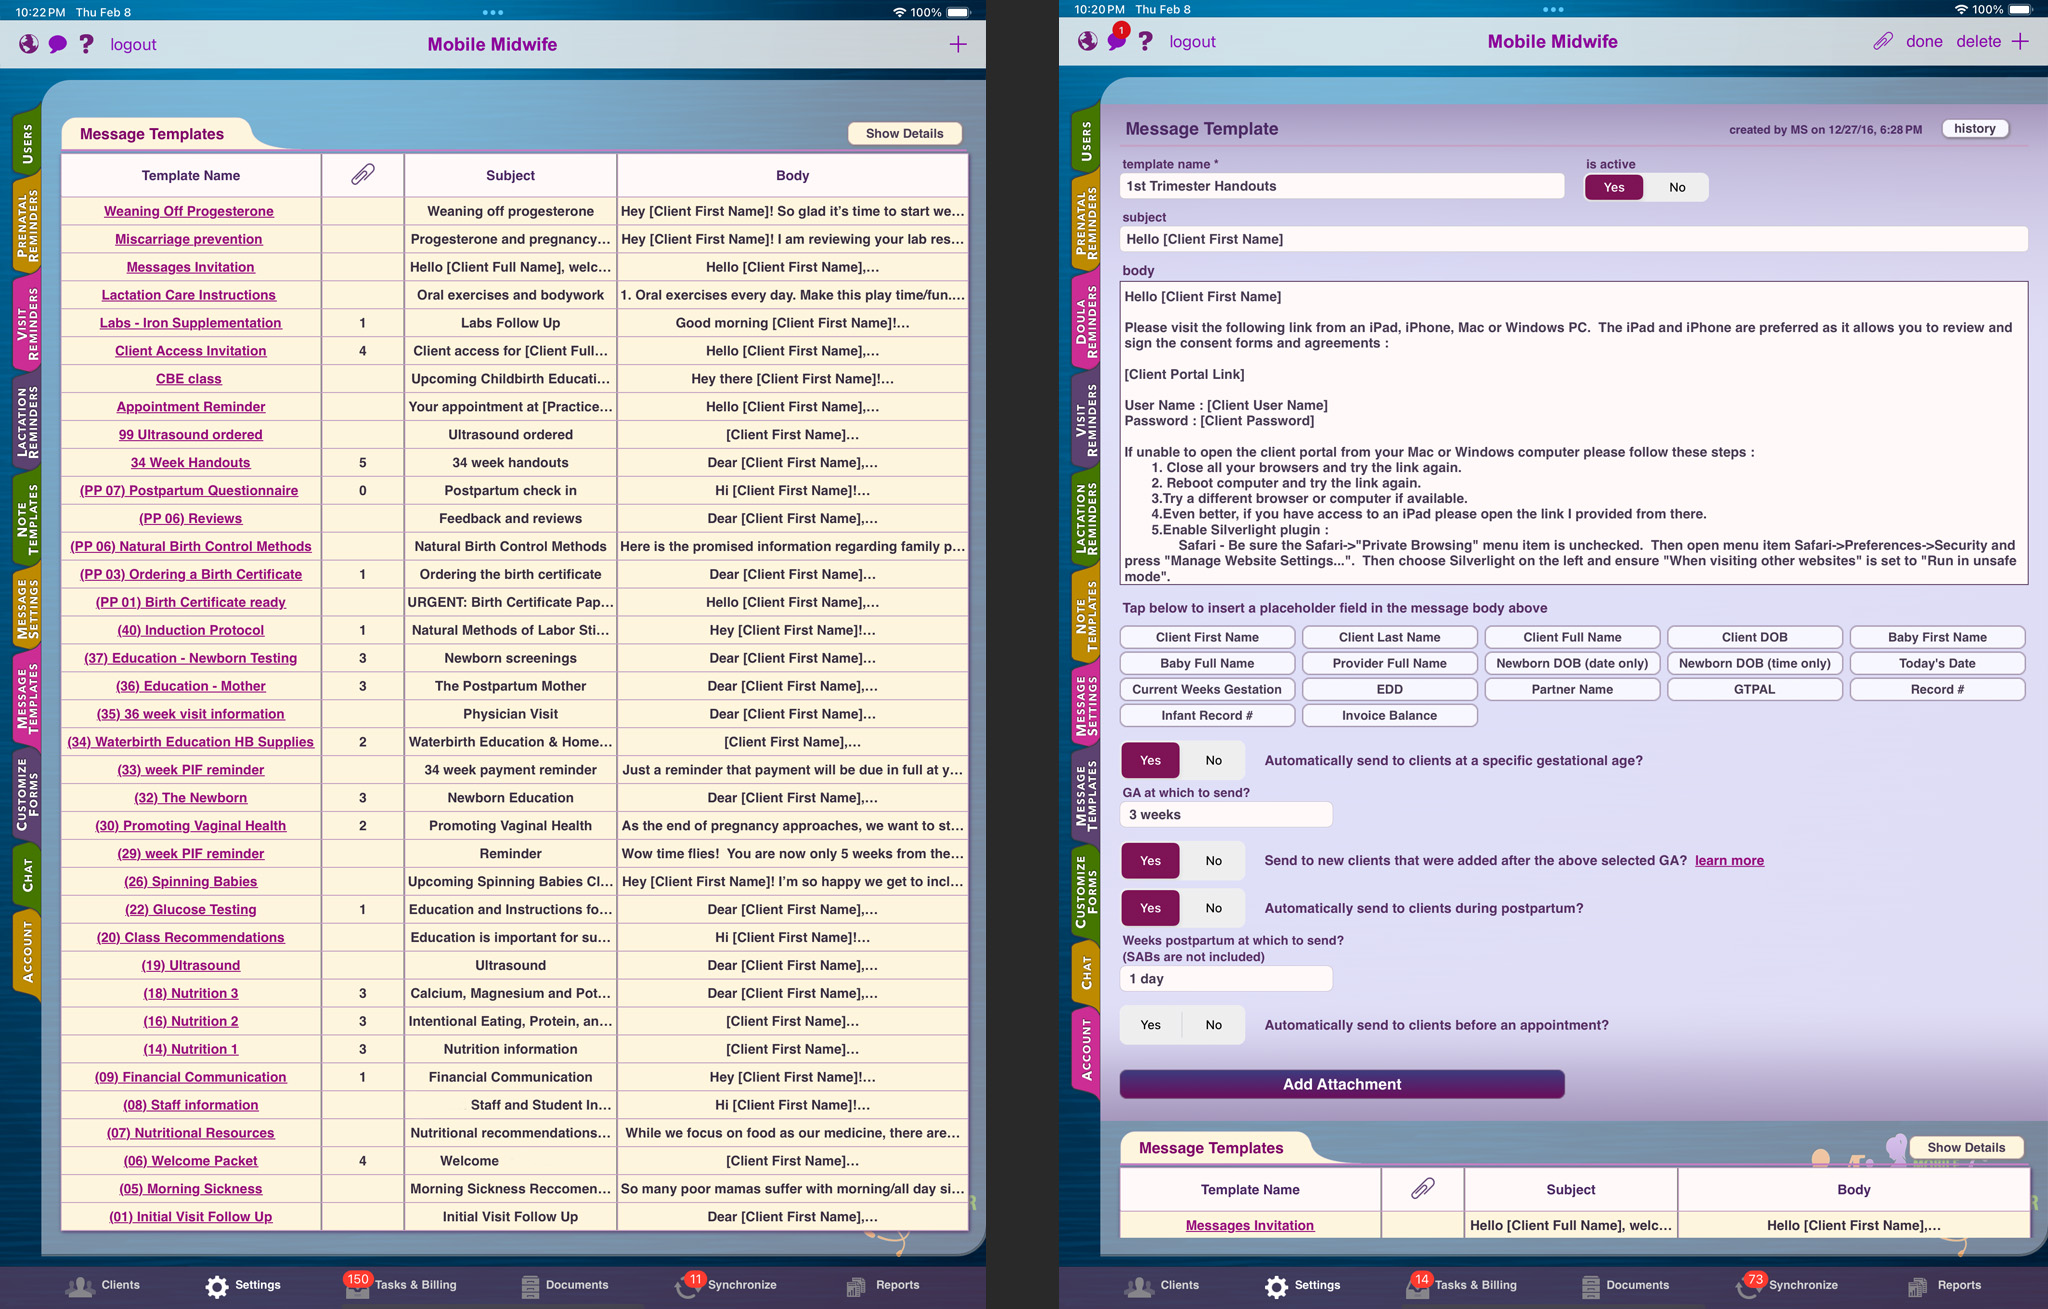Open Tasks & Billing in right window bottom bar
The width and height of the screenshot is (2048, 1309).
[x=1461, y=1286]
